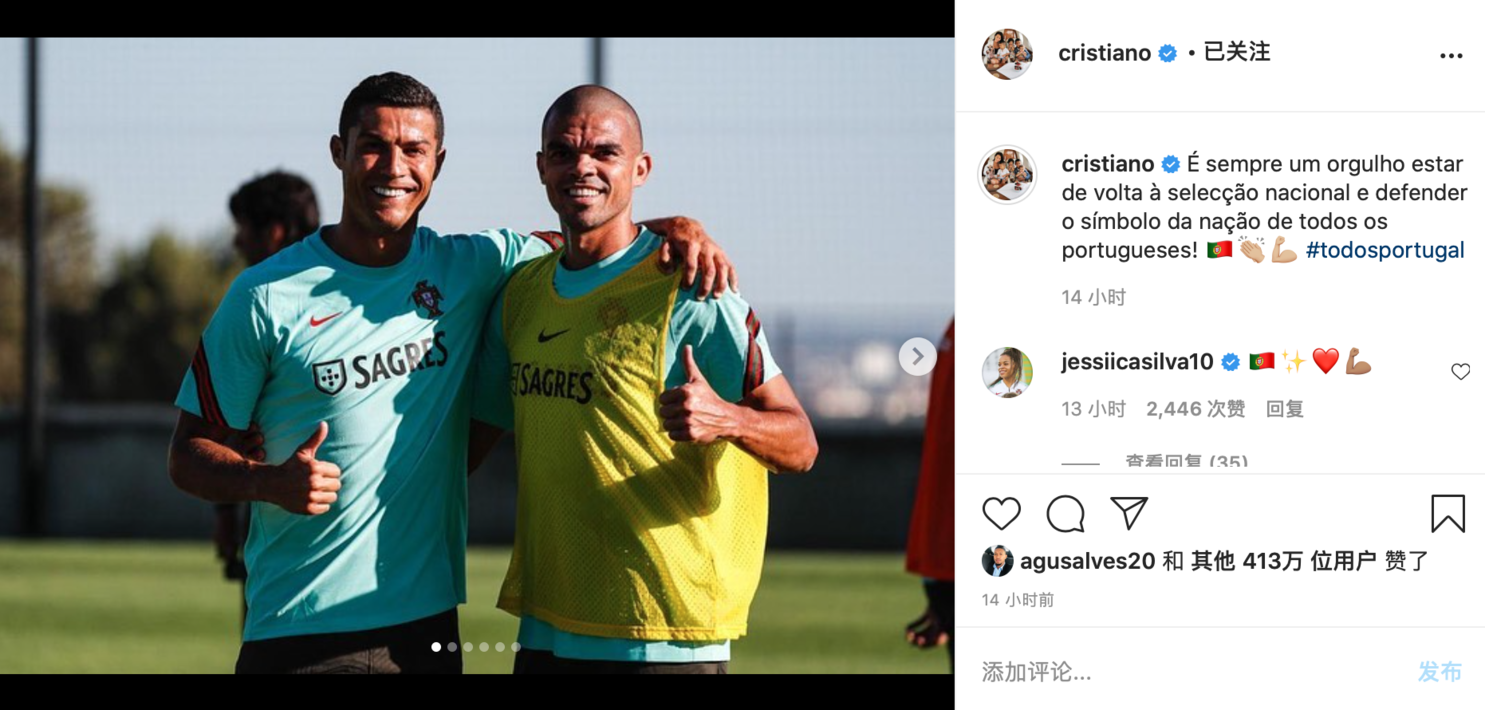The height and width of the screenshot is (710, 1485).
Task: Share post with the paper plane icon
Action: [1129, 514]
